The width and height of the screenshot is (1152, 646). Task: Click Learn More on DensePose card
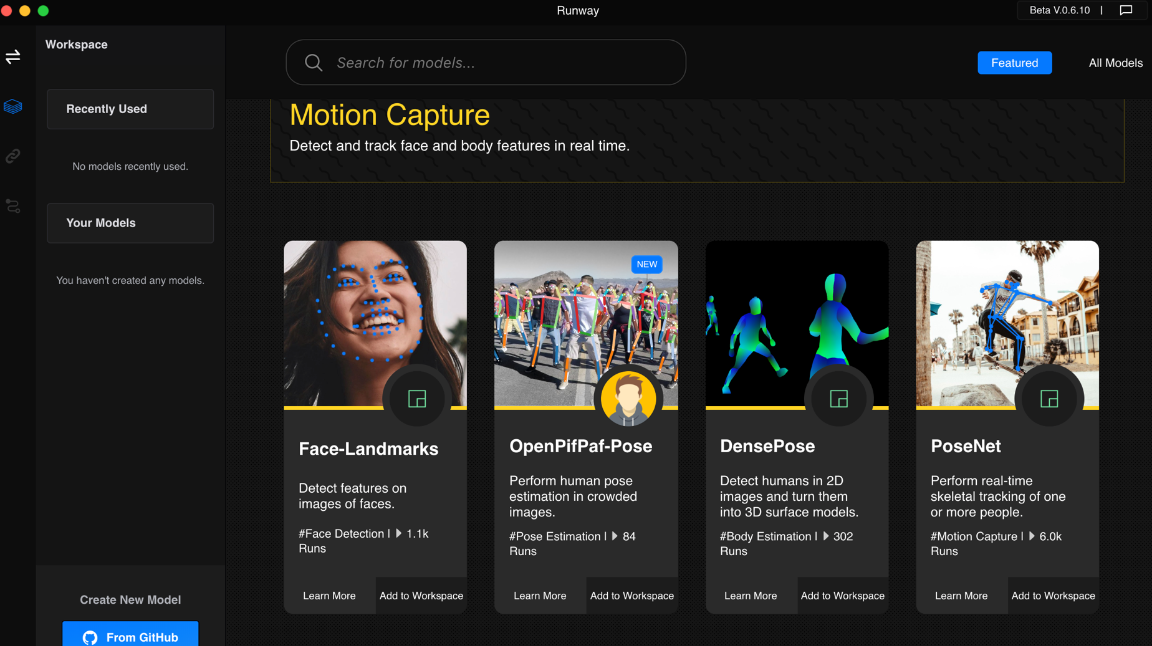[x=750, y=596]
